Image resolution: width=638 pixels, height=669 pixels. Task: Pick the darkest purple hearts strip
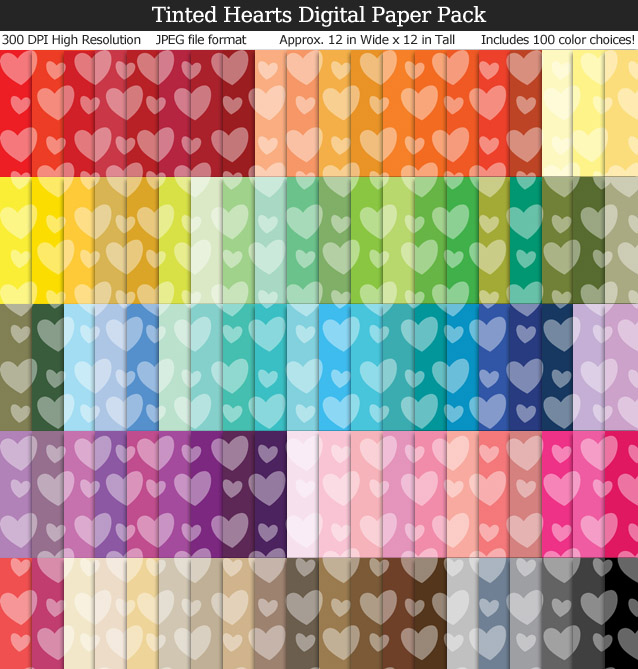(271, 494)
